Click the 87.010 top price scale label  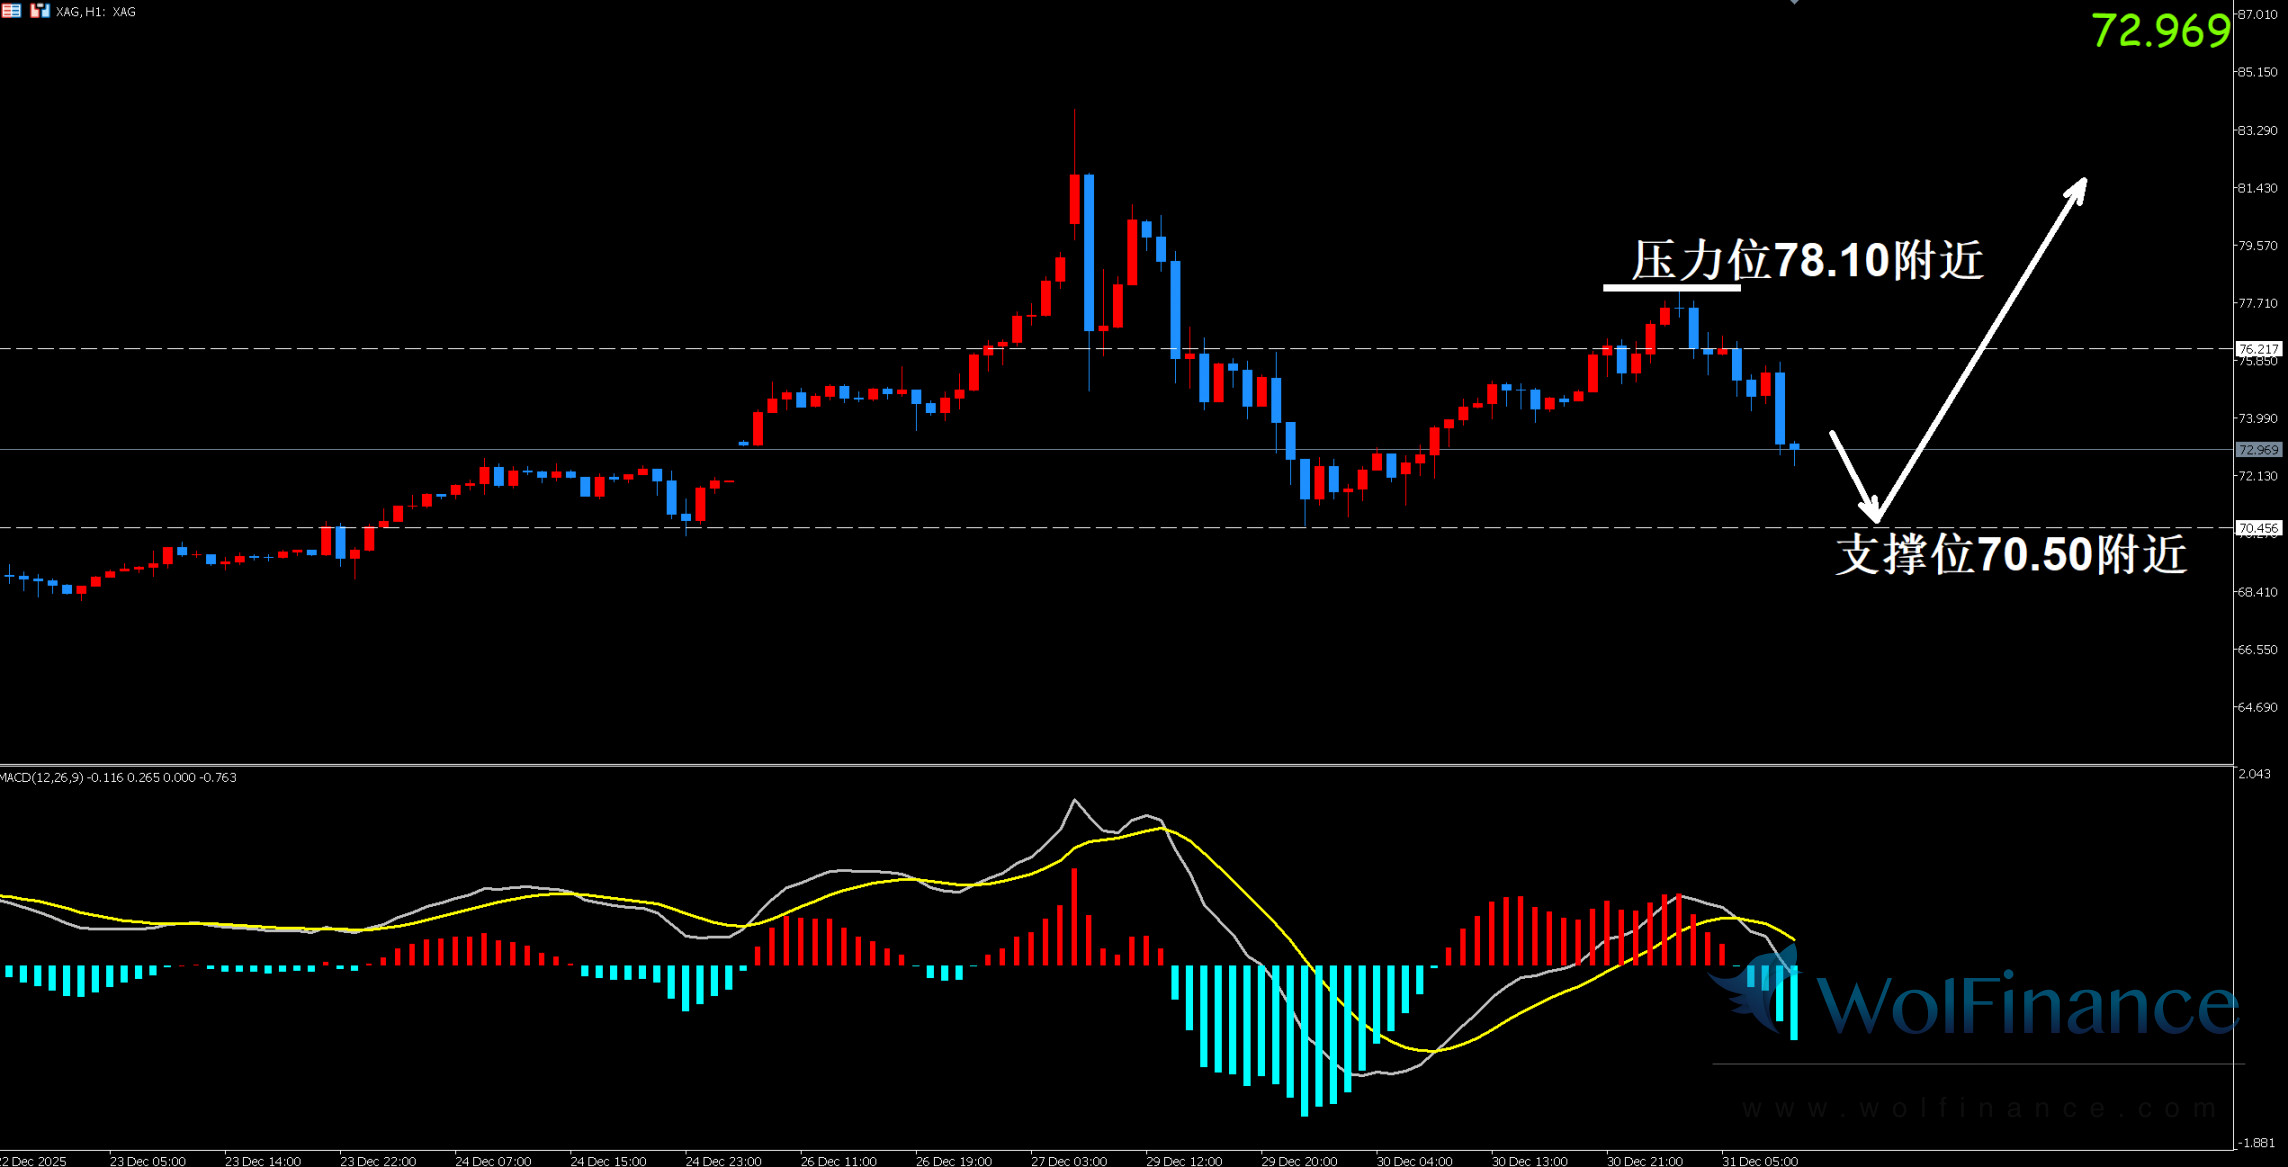(x=2258, y=14)
